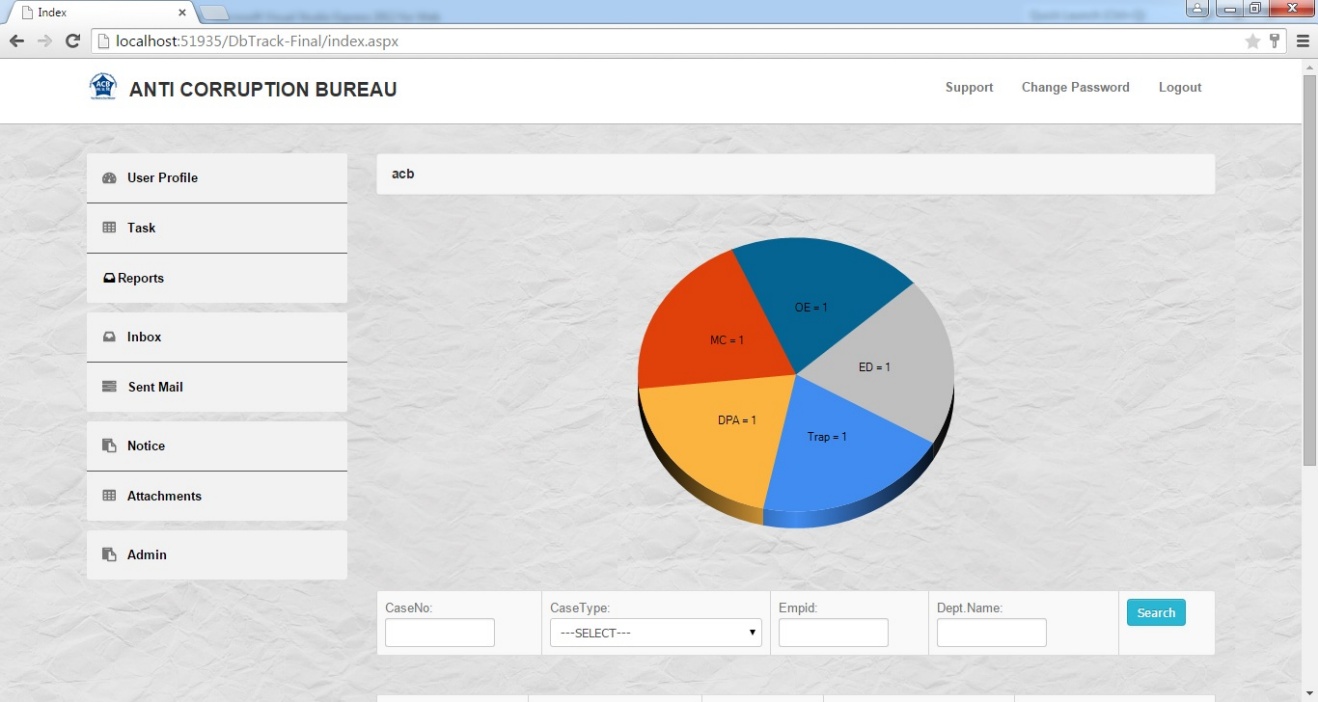Click the Inbox tray icon
The height and width of the screenshot is (702, 1318).
(110, 337)
